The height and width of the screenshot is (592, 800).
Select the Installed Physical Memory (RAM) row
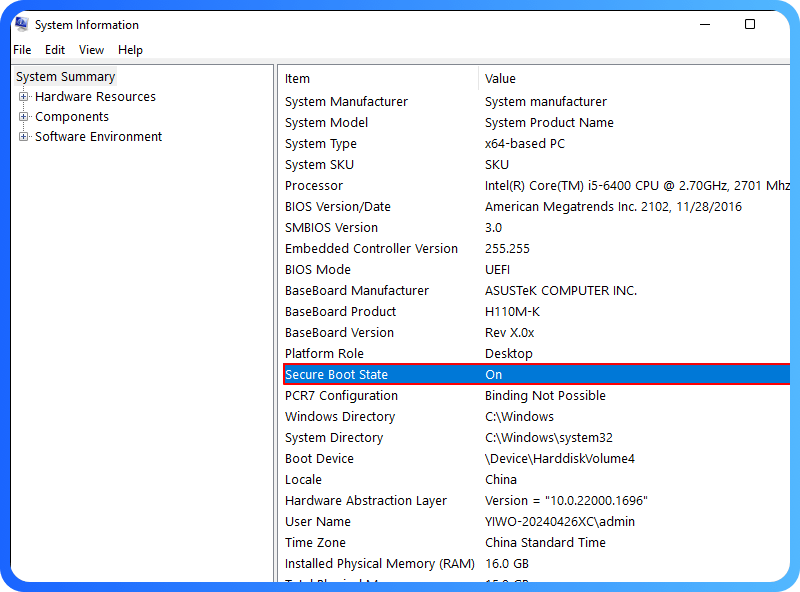click(536, 563)
